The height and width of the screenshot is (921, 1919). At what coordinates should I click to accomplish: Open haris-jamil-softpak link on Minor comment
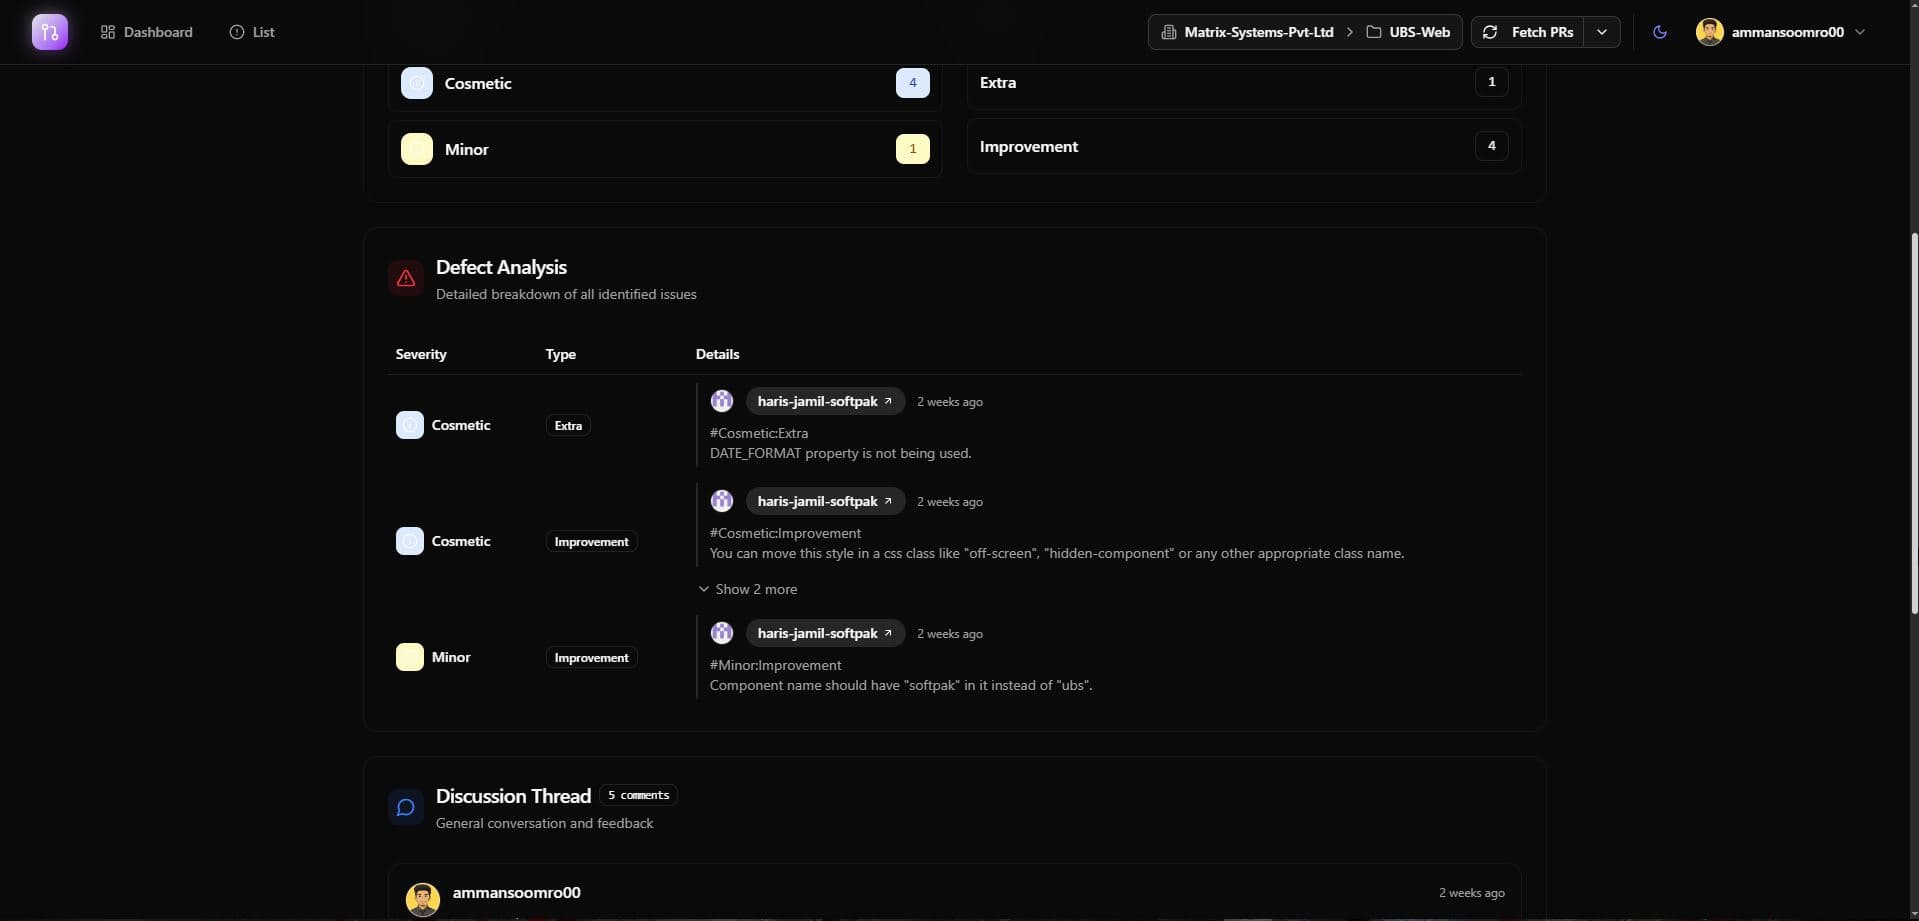pyautogui.click(x=825, y=633)
